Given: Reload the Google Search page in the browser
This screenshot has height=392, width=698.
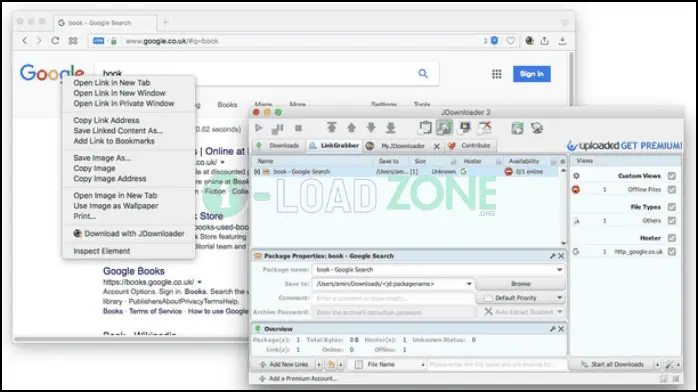Looking at the screenshot, I should (55, 40).
